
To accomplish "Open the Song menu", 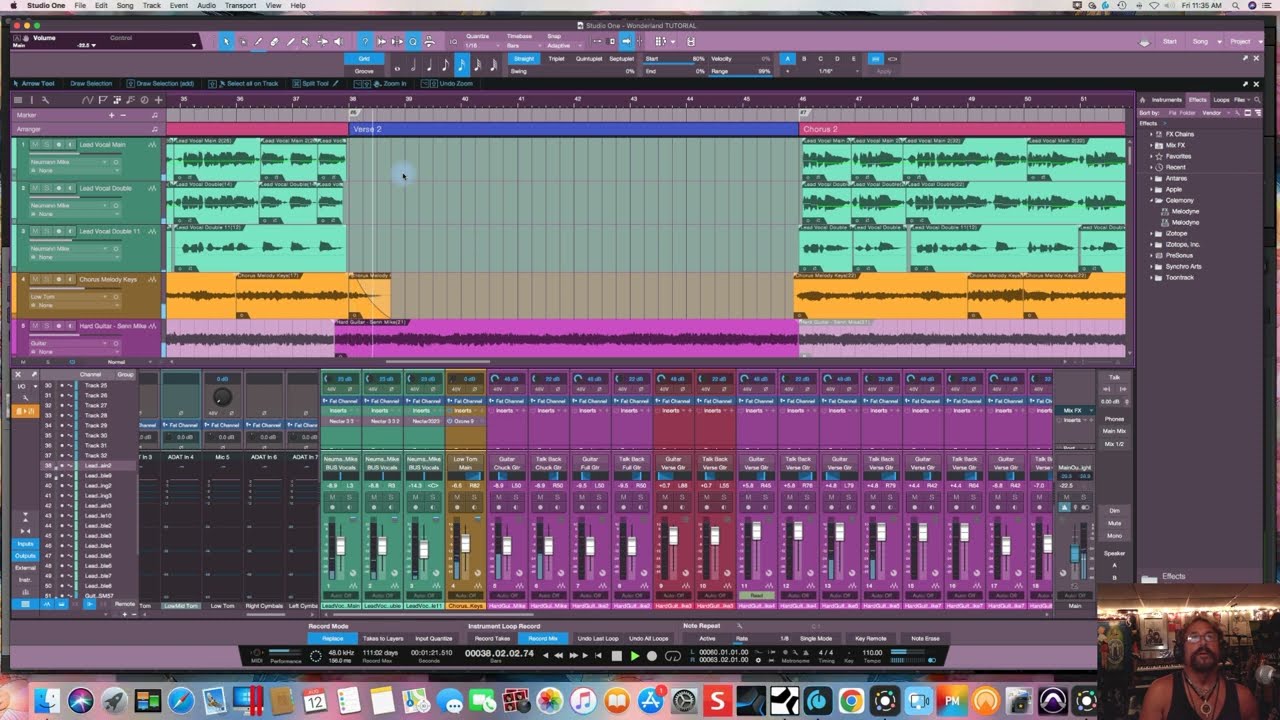I will pyautogui.click(x=125, y=5).
